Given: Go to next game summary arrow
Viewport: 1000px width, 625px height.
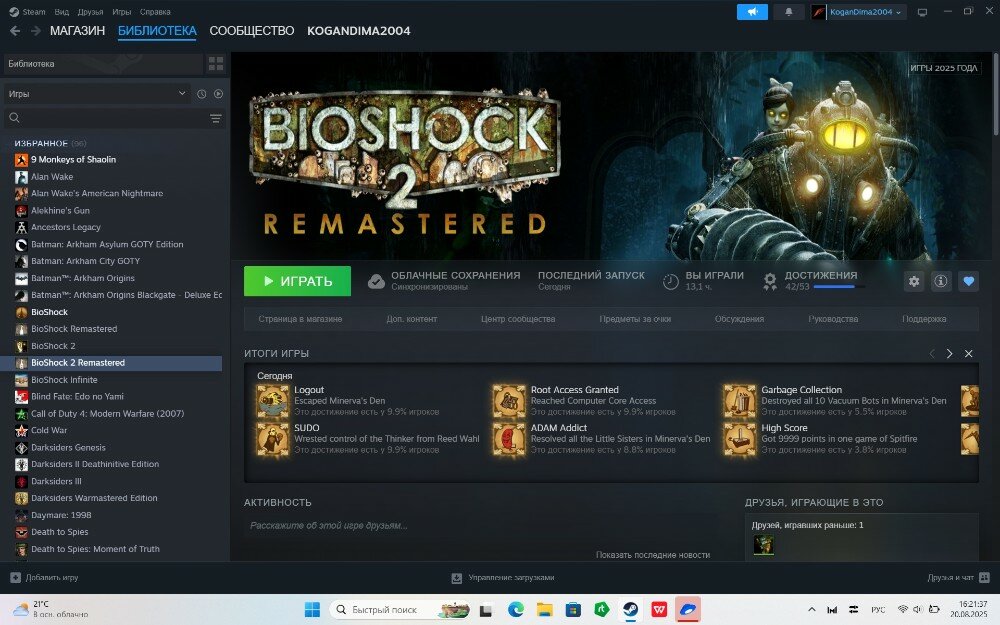Looking at the screenshot, I should pos(949,353).
